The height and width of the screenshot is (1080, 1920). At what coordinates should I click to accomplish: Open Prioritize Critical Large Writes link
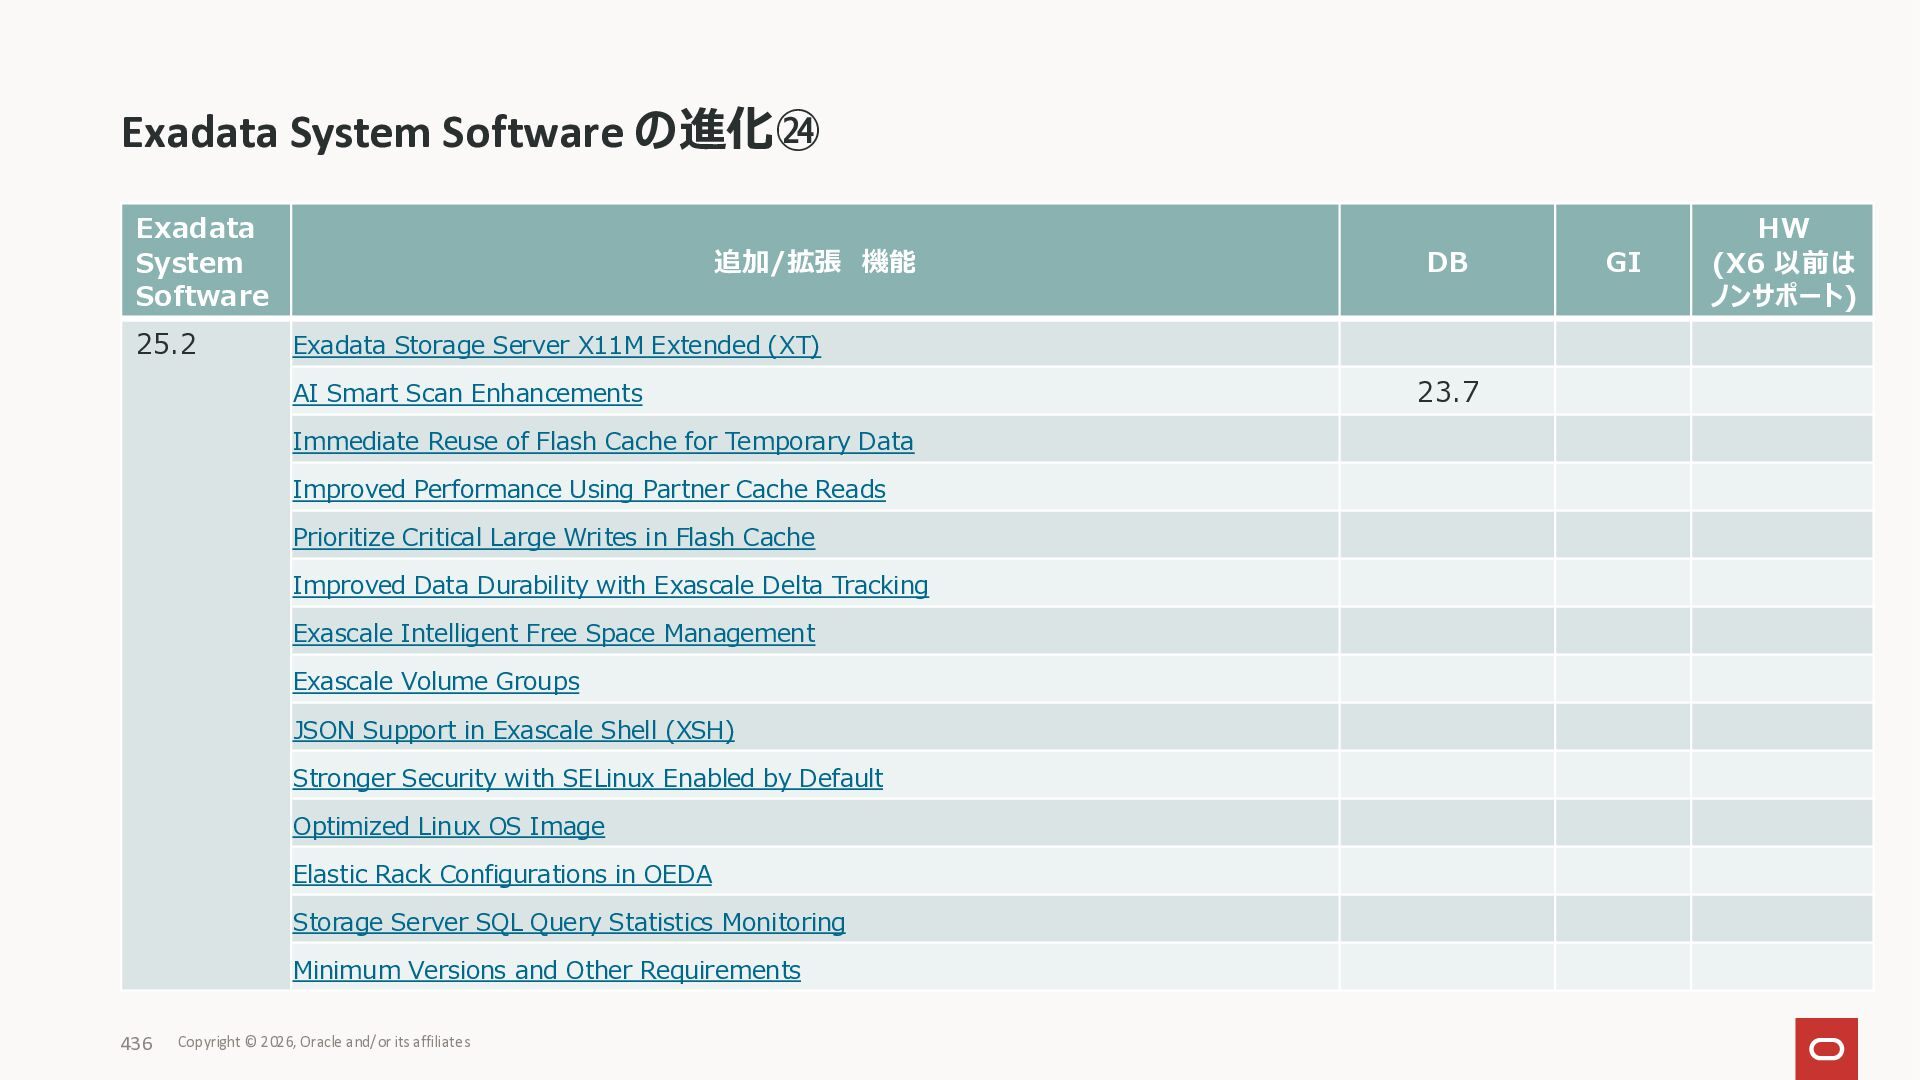(x=553, y=537)
